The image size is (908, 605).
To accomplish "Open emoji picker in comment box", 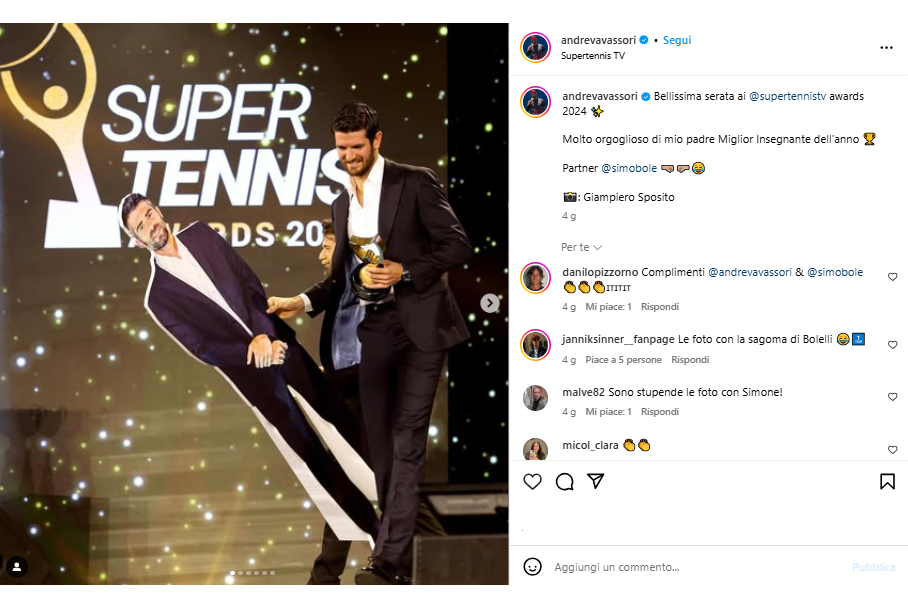I will pos(533,567).
